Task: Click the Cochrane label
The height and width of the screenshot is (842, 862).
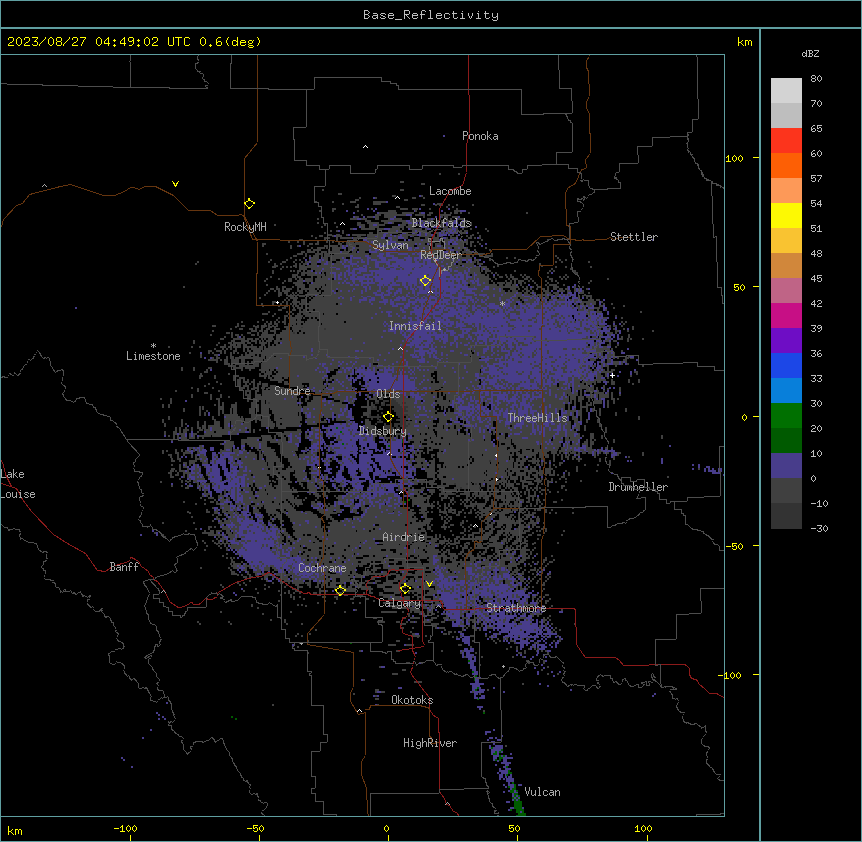Action: click(x=322, y=568)
